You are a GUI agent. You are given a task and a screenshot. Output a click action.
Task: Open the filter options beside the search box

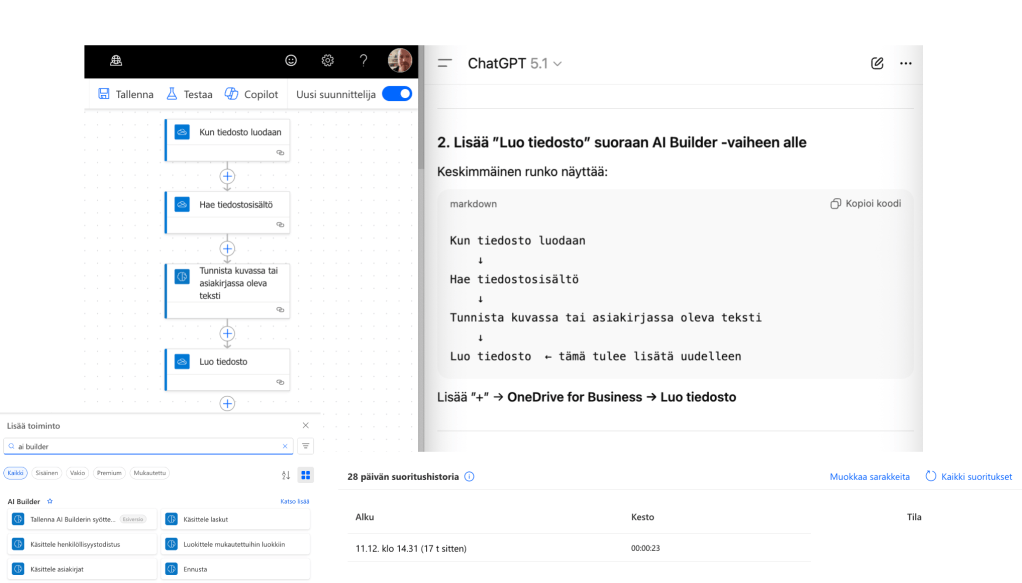pos(306,446)
